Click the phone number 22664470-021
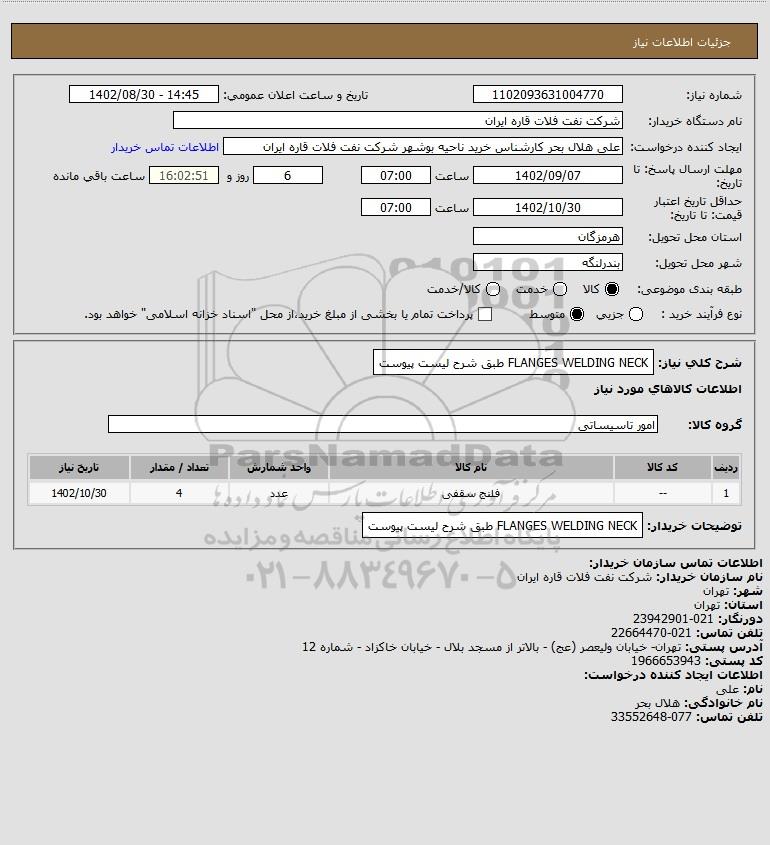 pos(651,633)
